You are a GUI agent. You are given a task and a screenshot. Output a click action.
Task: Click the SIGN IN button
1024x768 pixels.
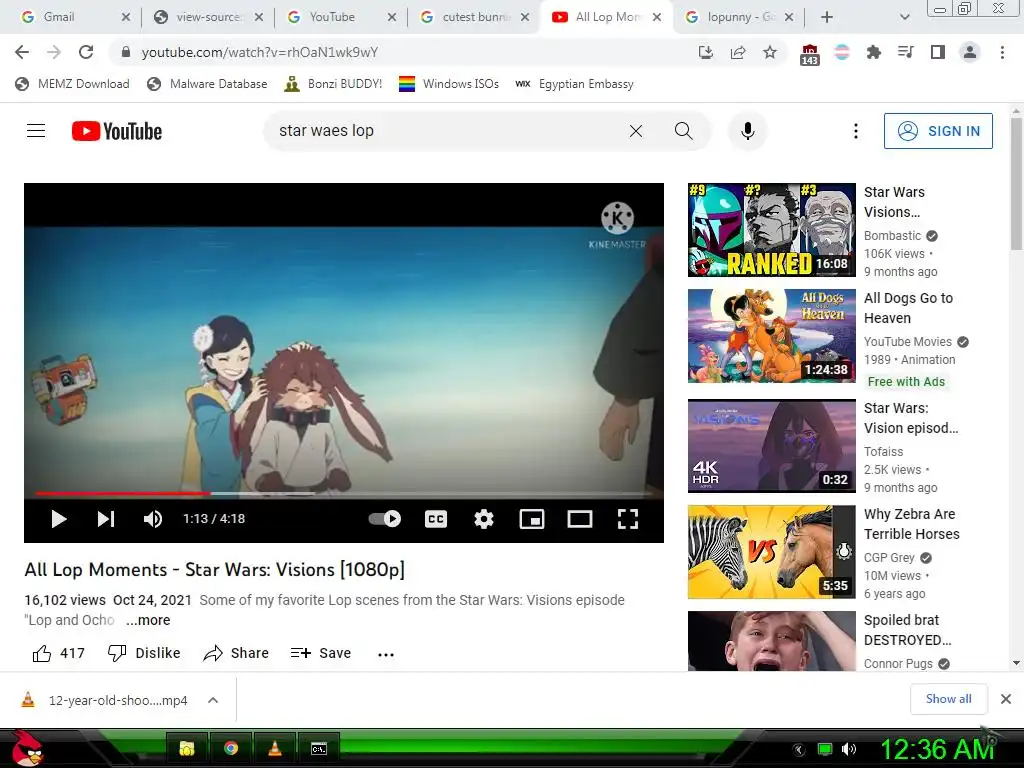938,131
